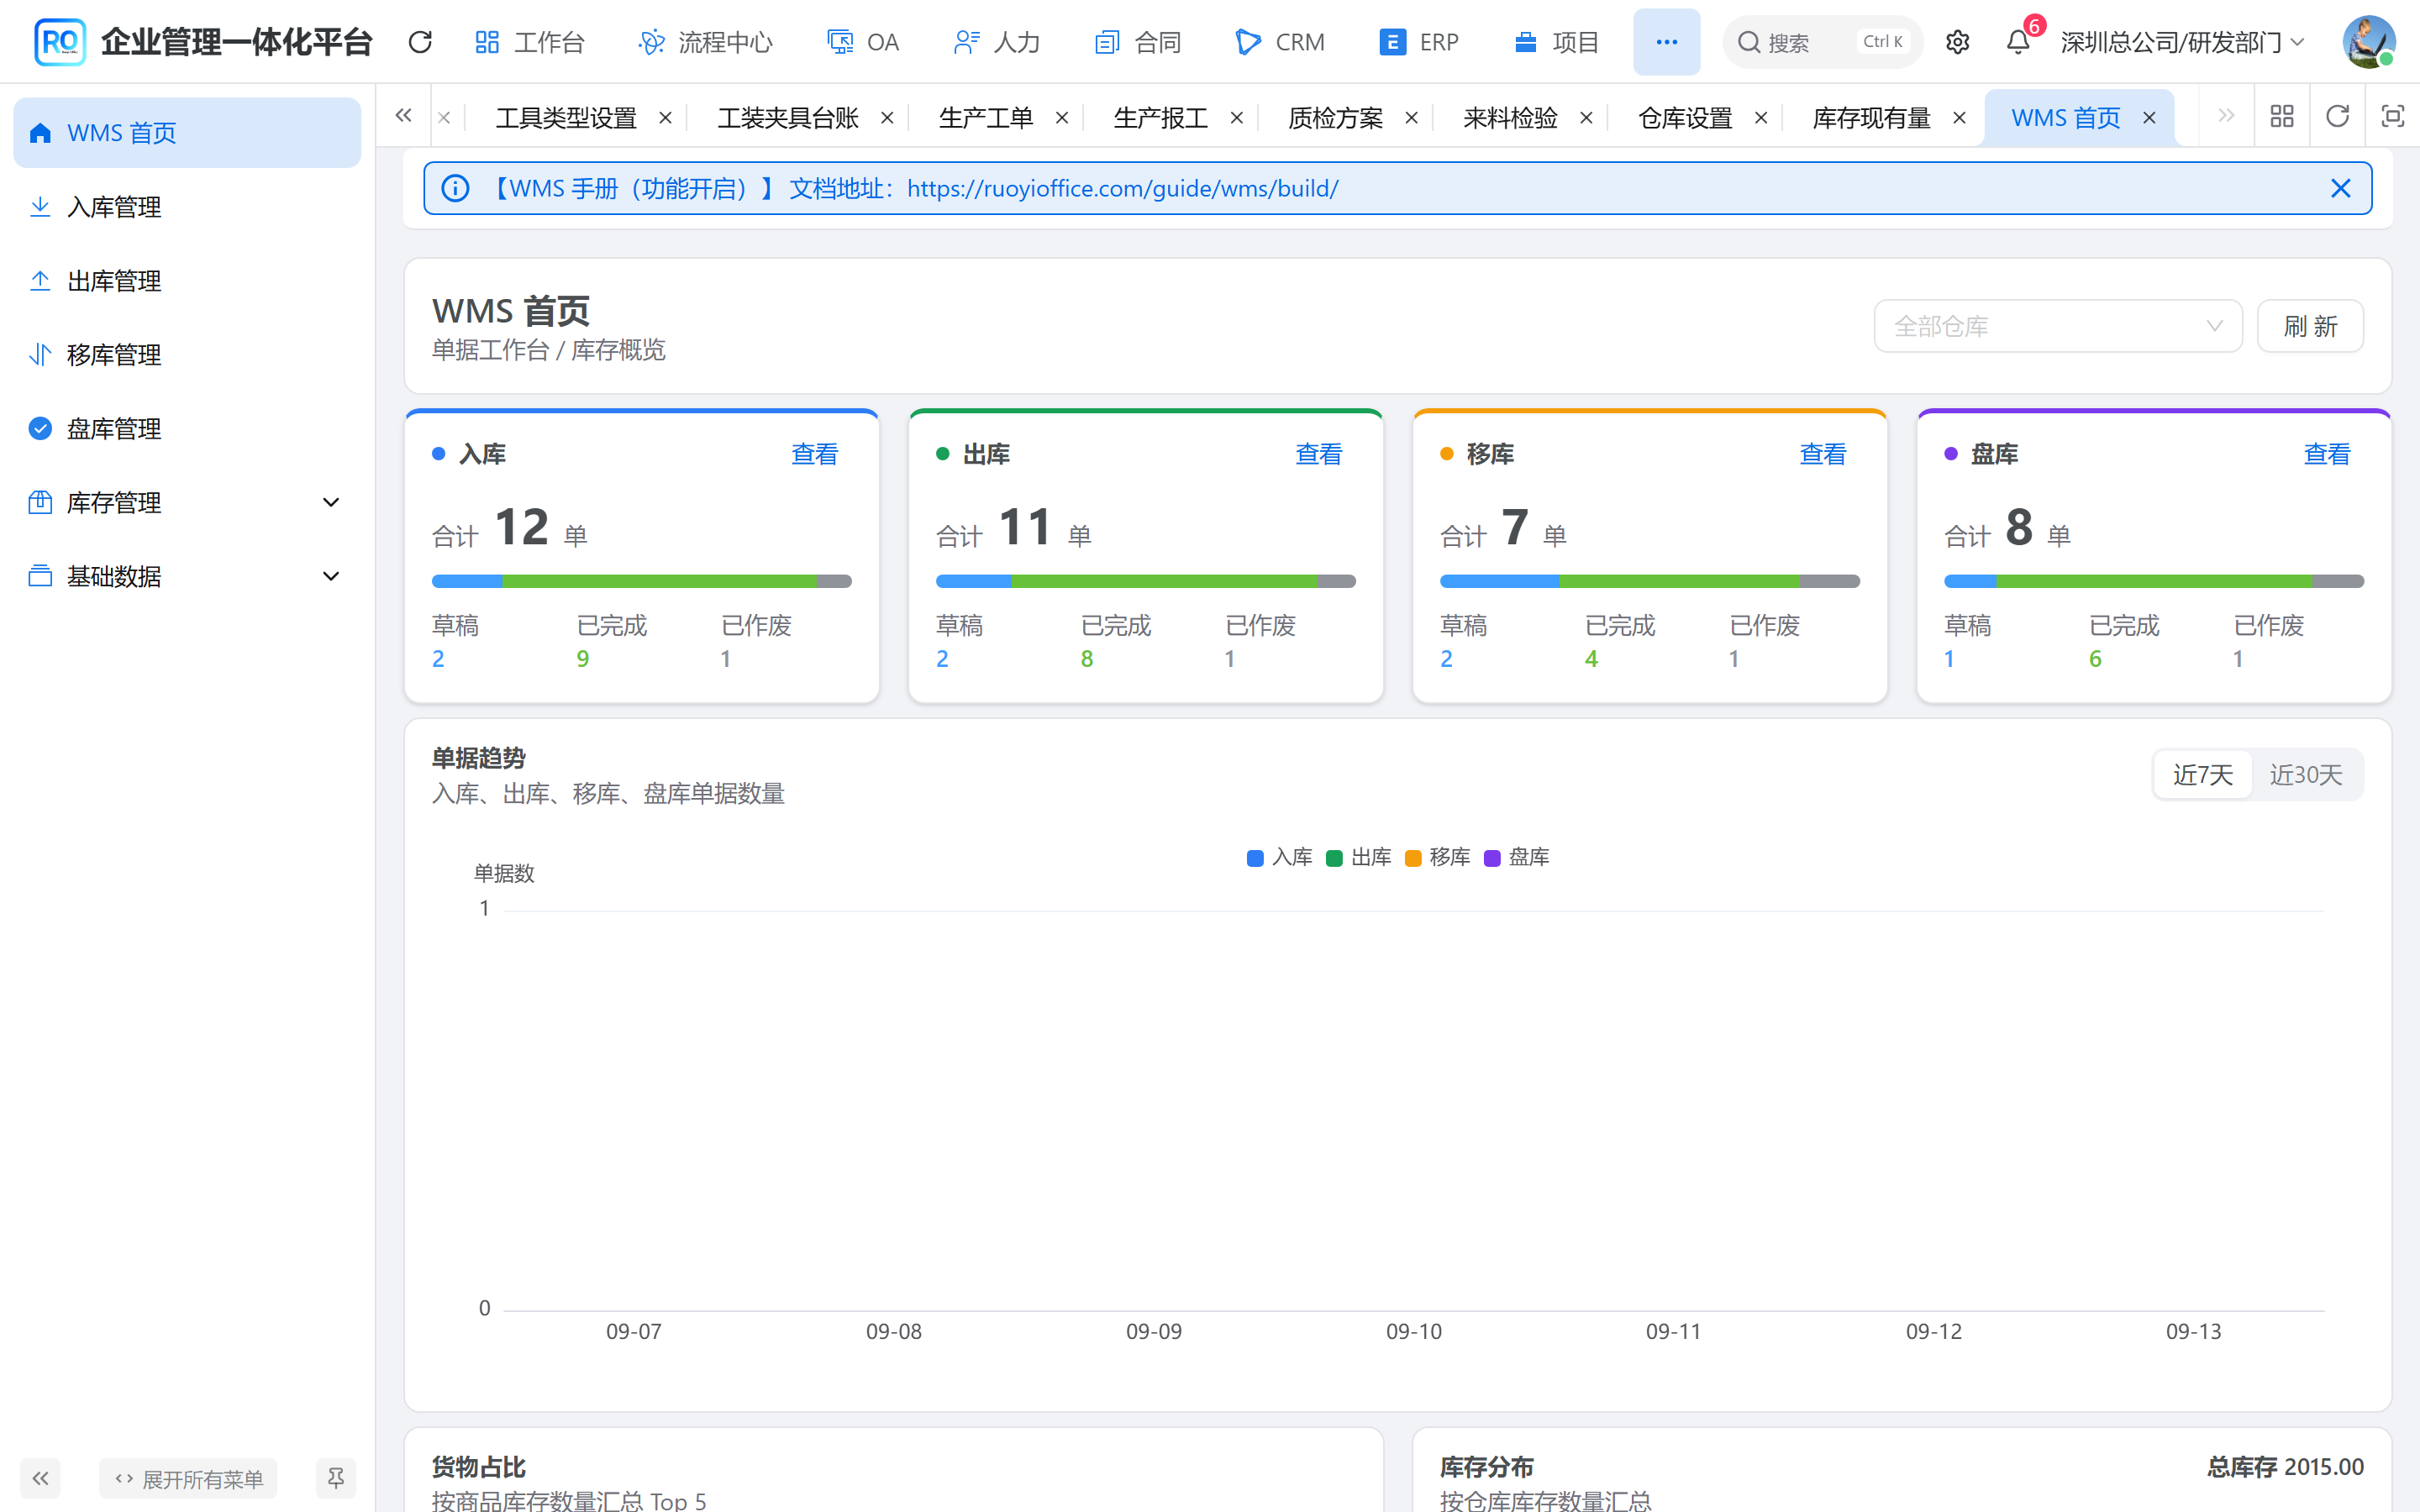This screenshot has width=2420, height=1512.
Task: Click the 刷新 button
Action: click(2310, 326)
